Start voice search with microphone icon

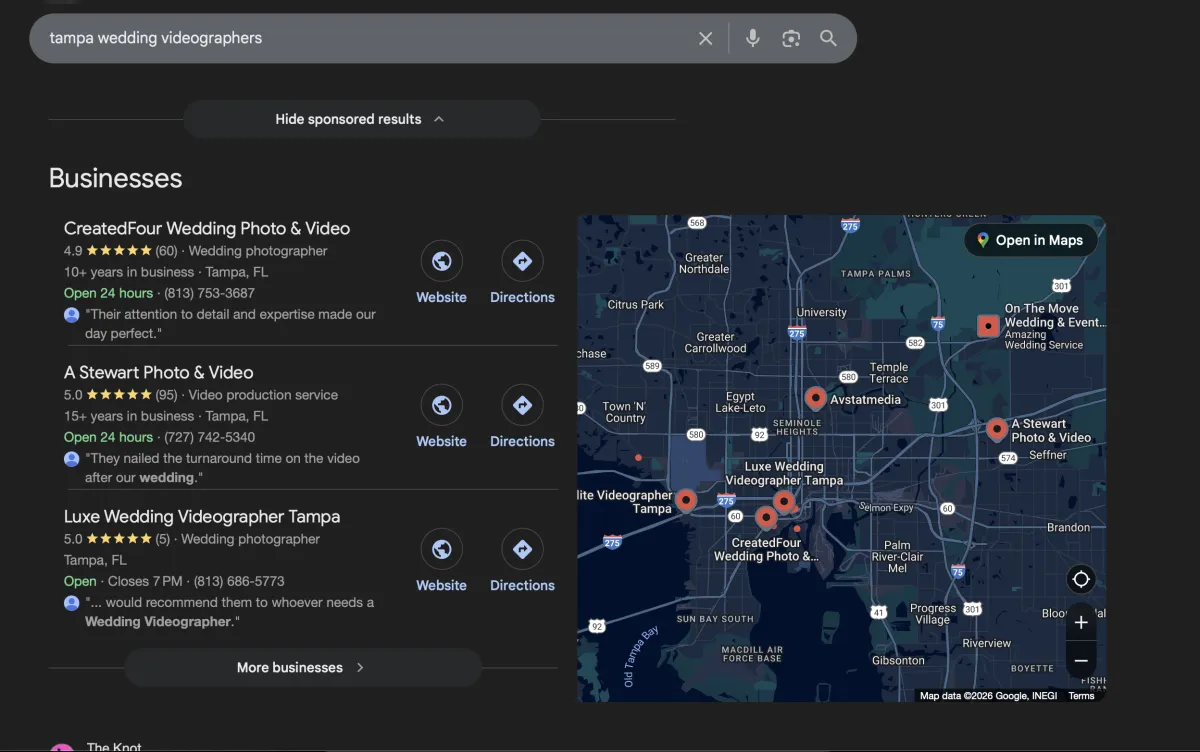[x=753, y=38]
